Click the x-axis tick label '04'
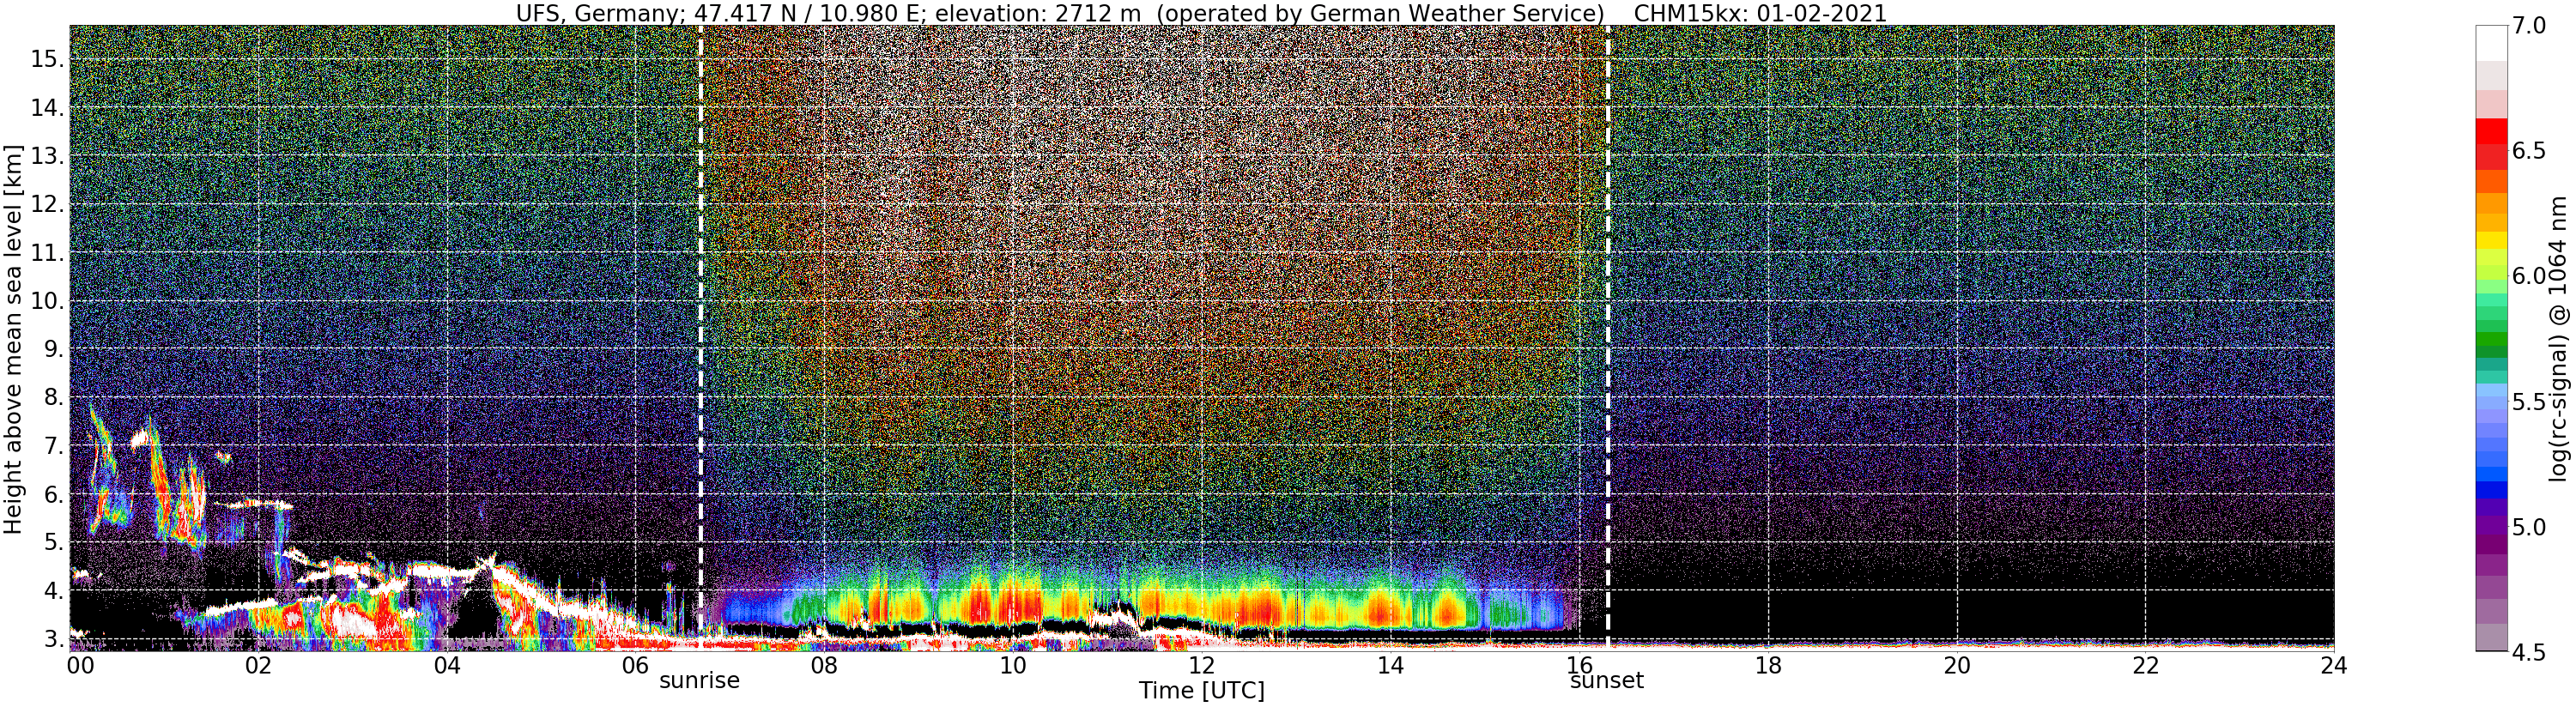The width and height of the screenshot is (2576, 707). 447,665
